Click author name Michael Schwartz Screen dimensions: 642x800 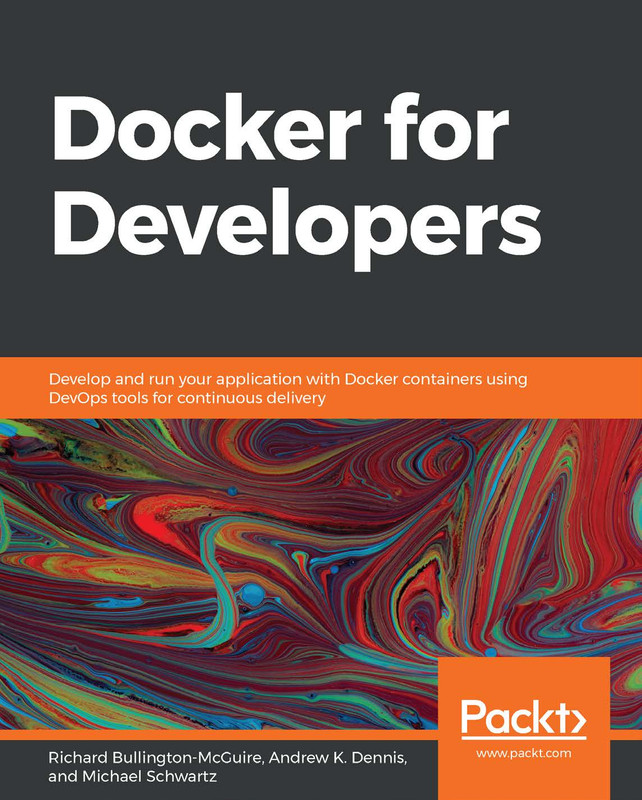pyautogui.click(x=150, y=777)
